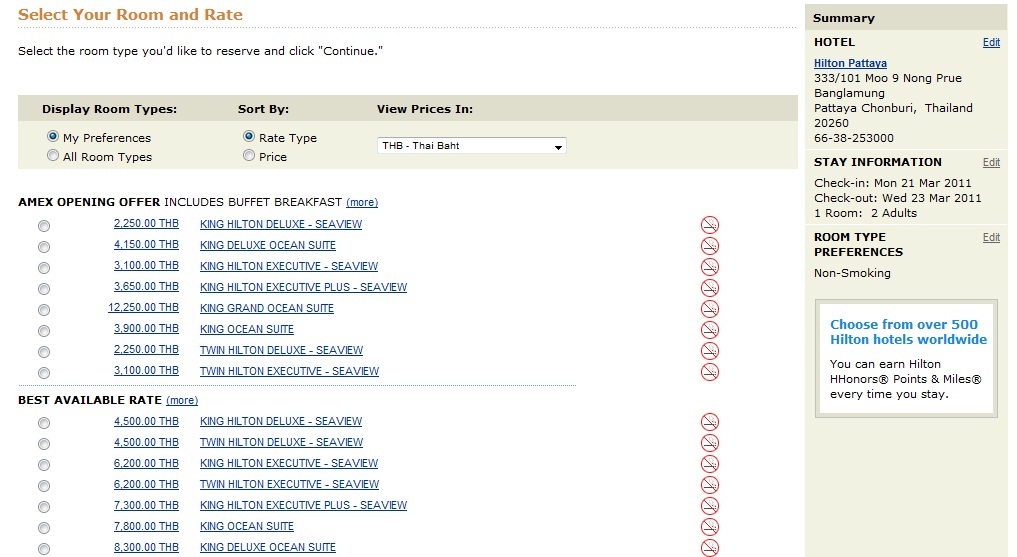Open AMEX KING DELUXE OCEAN SUITE room link

[268, 245]
